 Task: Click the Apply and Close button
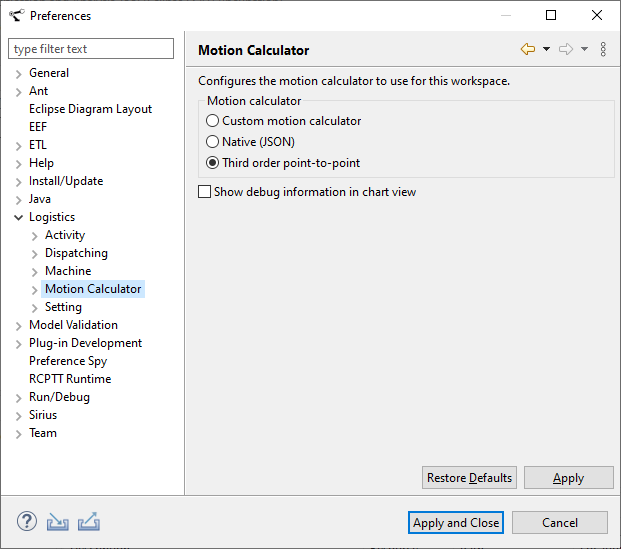point(456,523)
